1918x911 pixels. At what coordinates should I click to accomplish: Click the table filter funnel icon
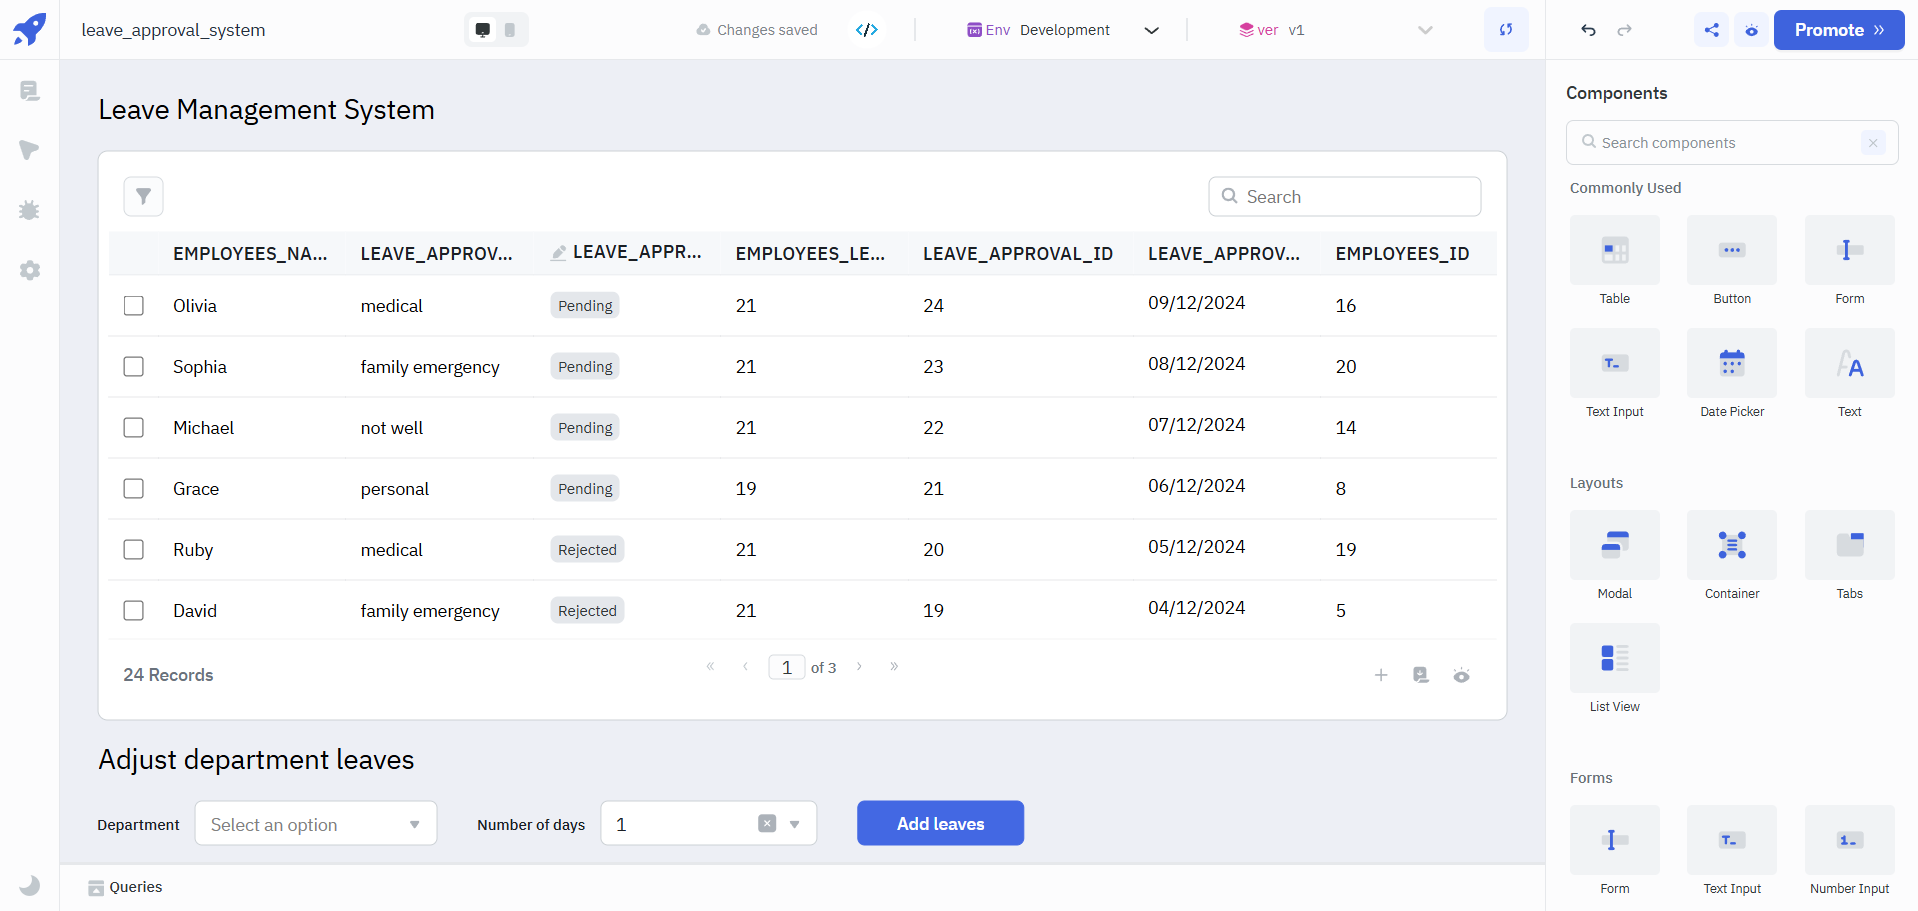(x=143, y=196)
